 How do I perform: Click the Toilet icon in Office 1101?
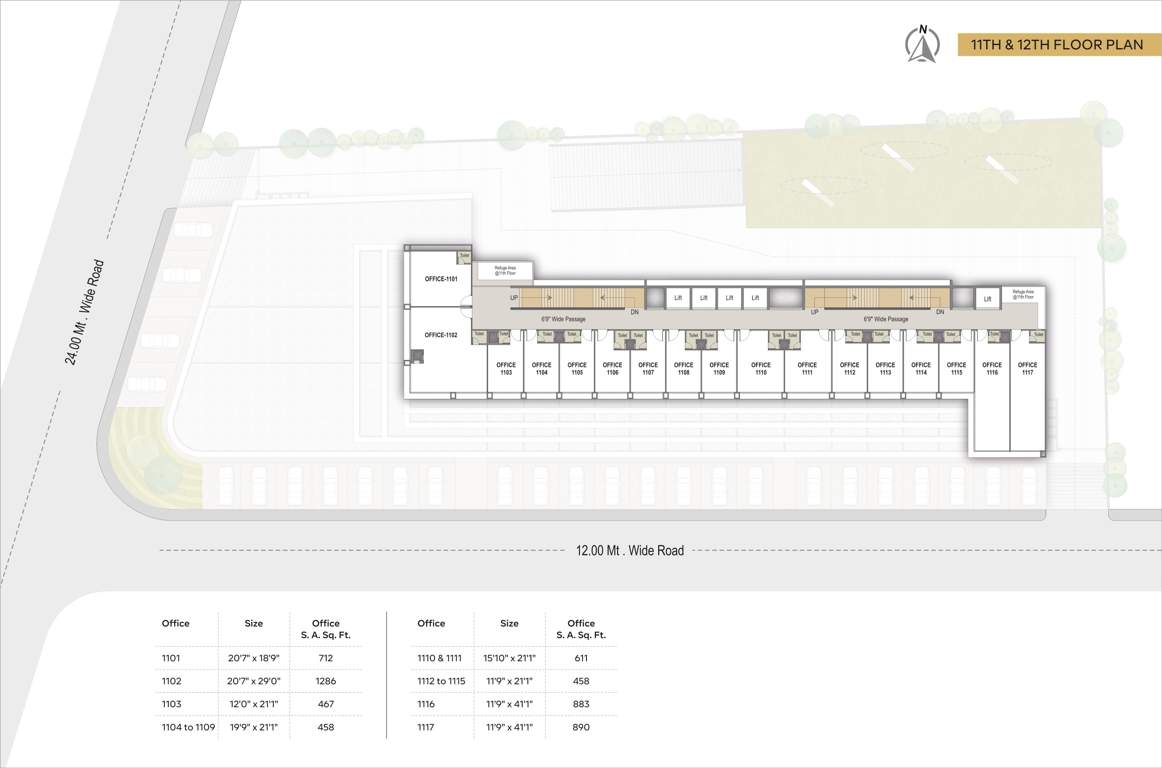point(463,255)
